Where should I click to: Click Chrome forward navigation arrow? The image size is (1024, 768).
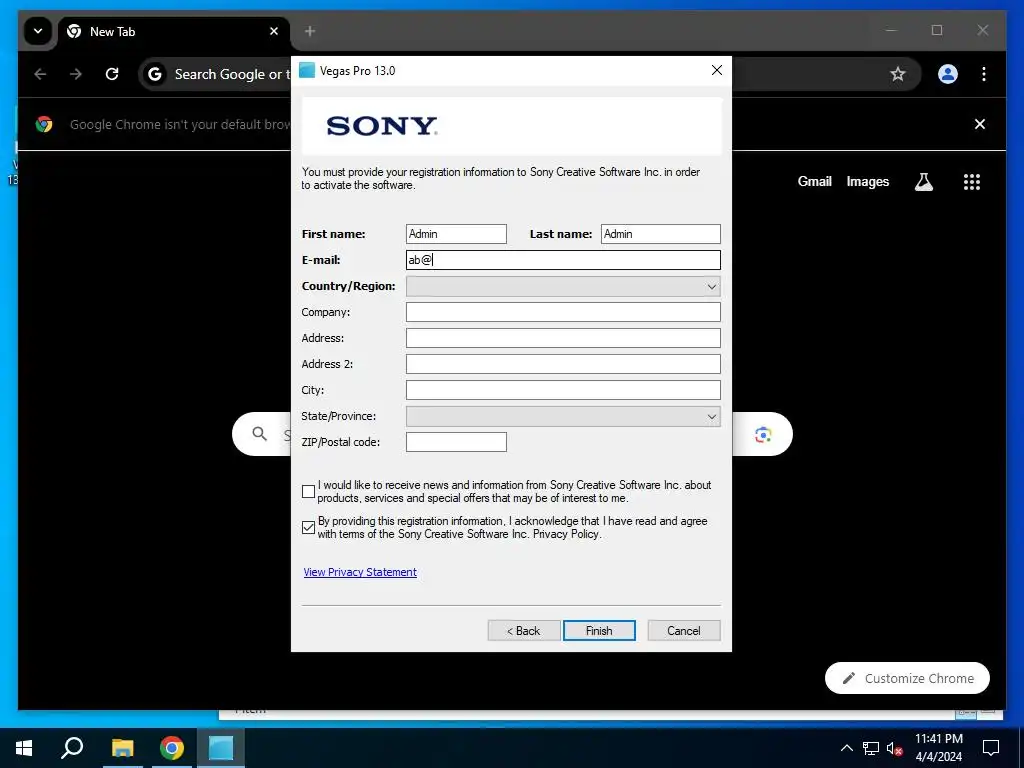pyautogui.click(x=76, y=74)
